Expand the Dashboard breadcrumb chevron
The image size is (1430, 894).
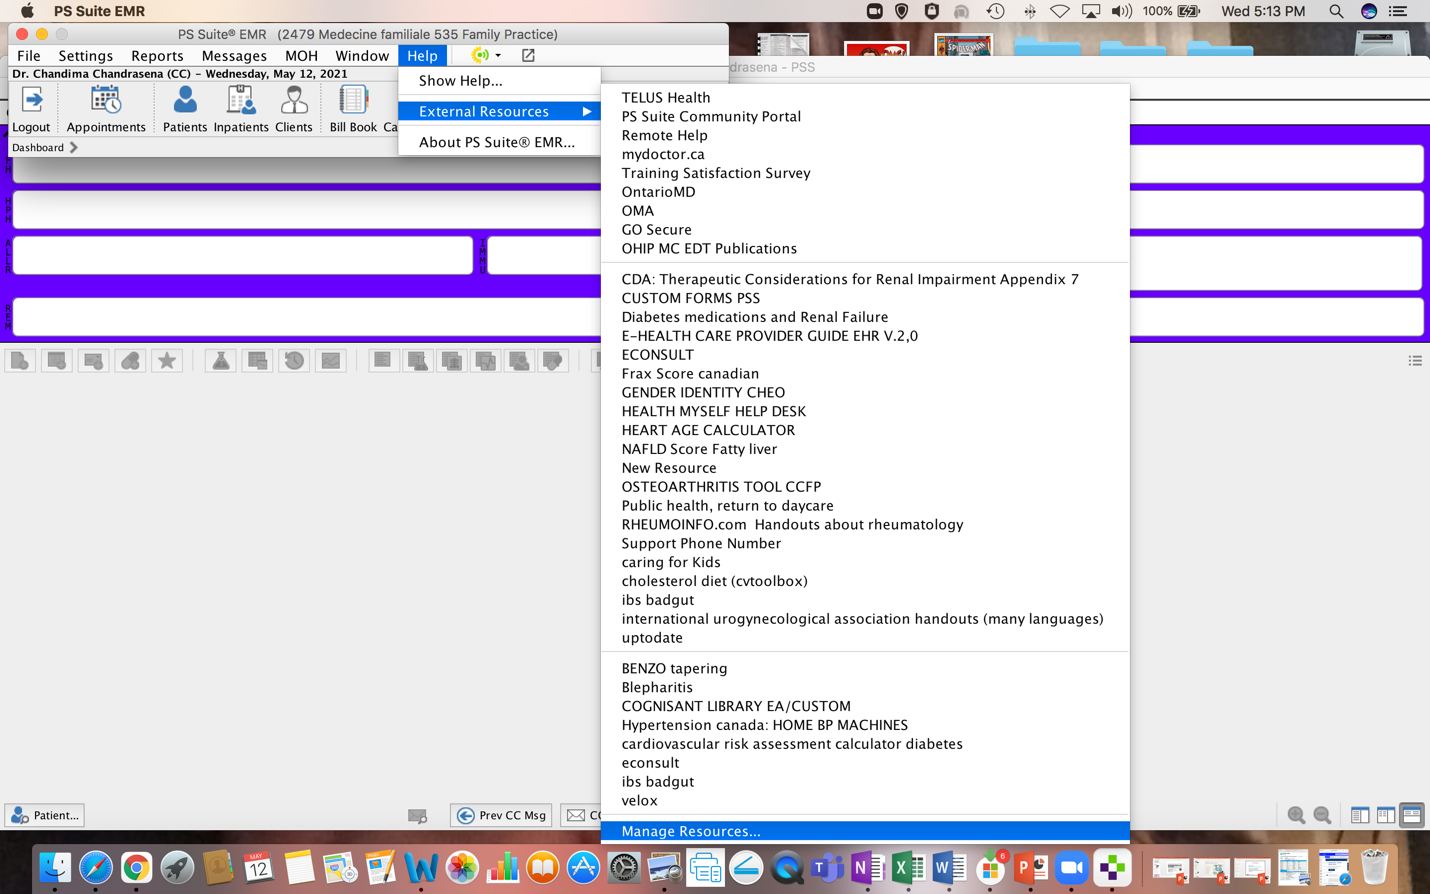(x=74, y=147)
